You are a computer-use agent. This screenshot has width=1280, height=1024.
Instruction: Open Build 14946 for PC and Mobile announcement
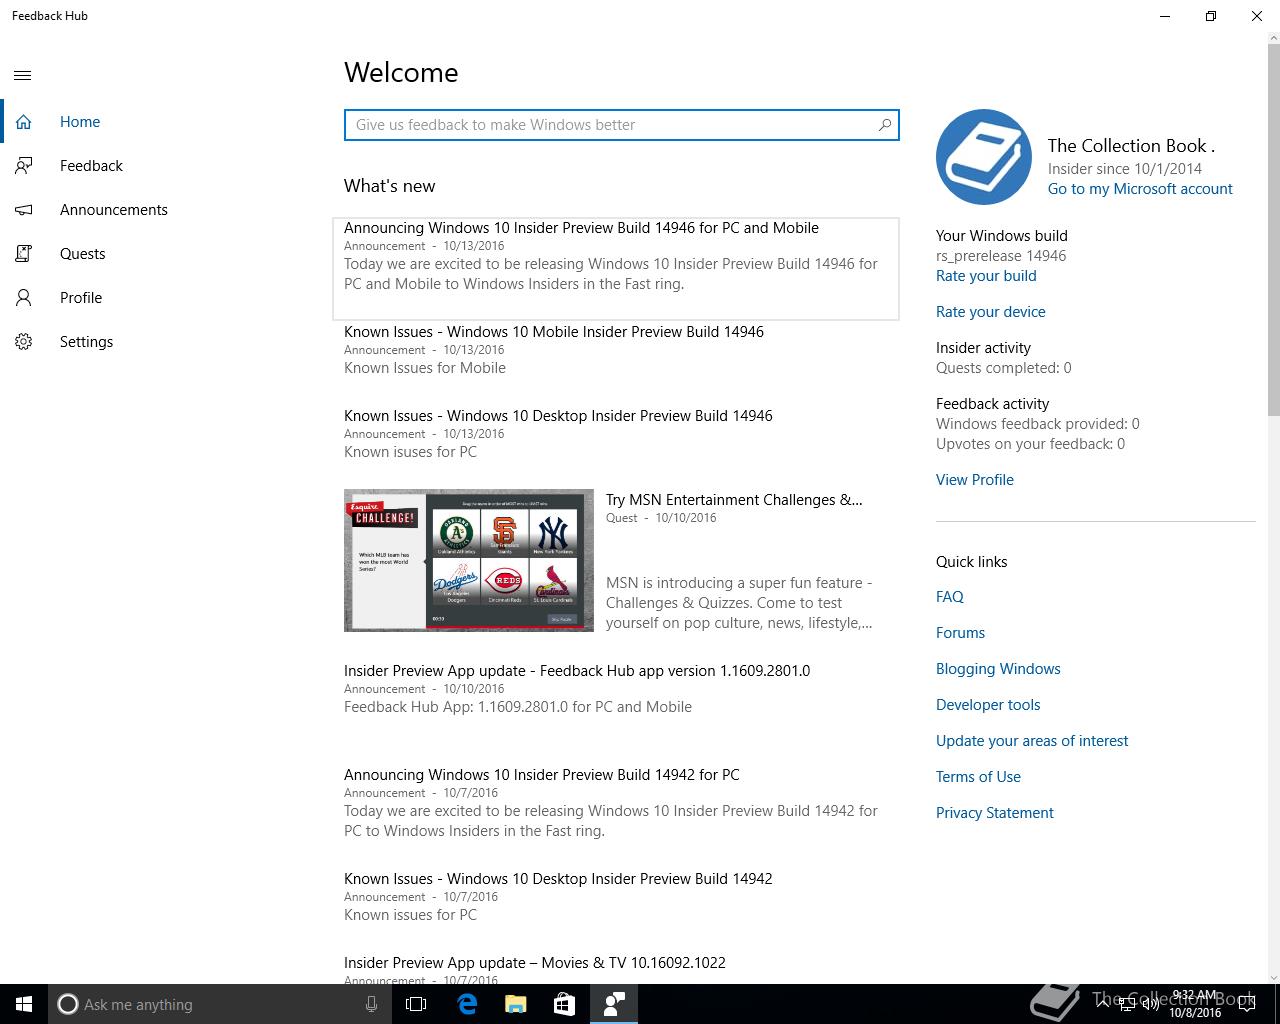coord(616,268)
